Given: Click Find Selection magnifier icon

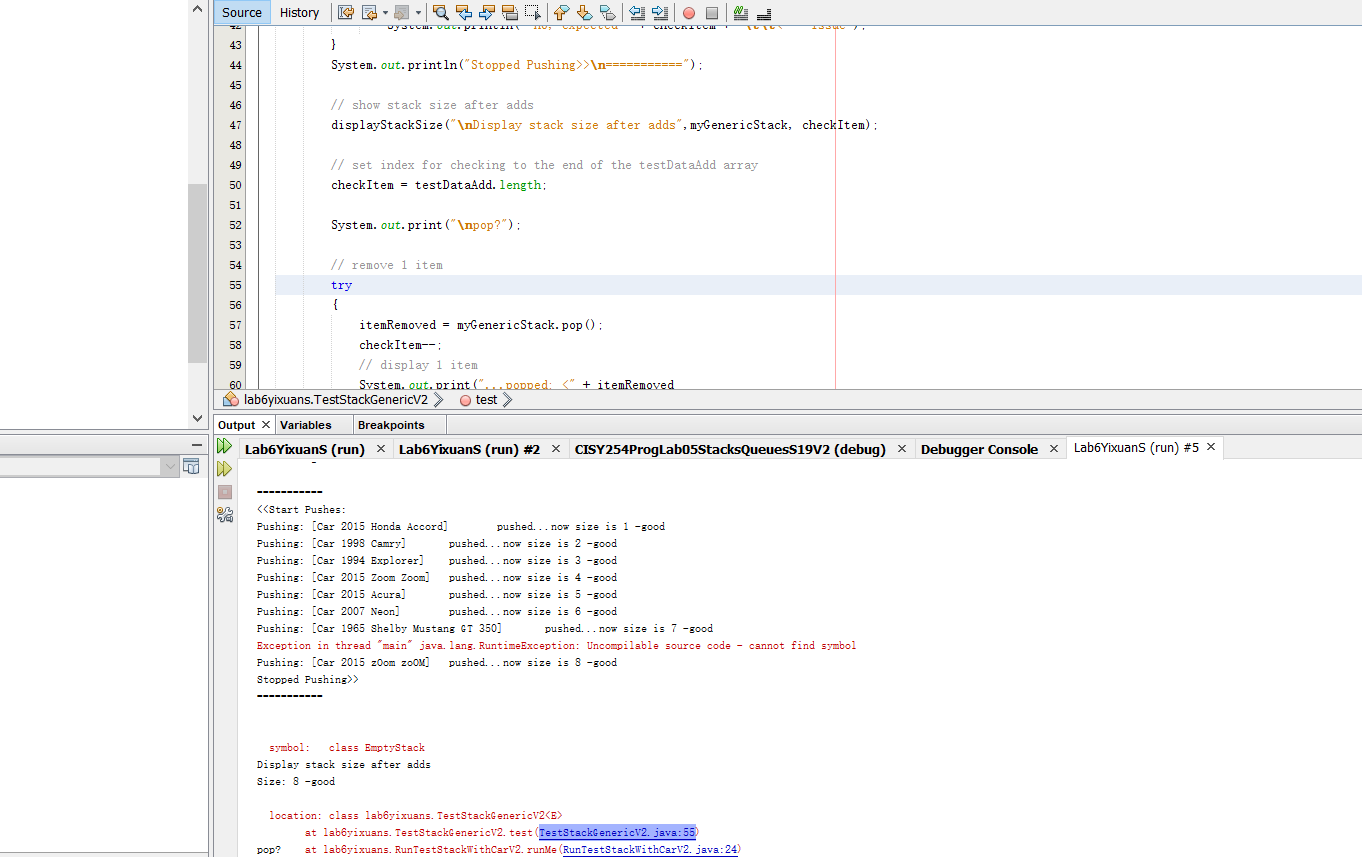Looking at the screenshot, I should pyautogui.click(x=440, y=13).
